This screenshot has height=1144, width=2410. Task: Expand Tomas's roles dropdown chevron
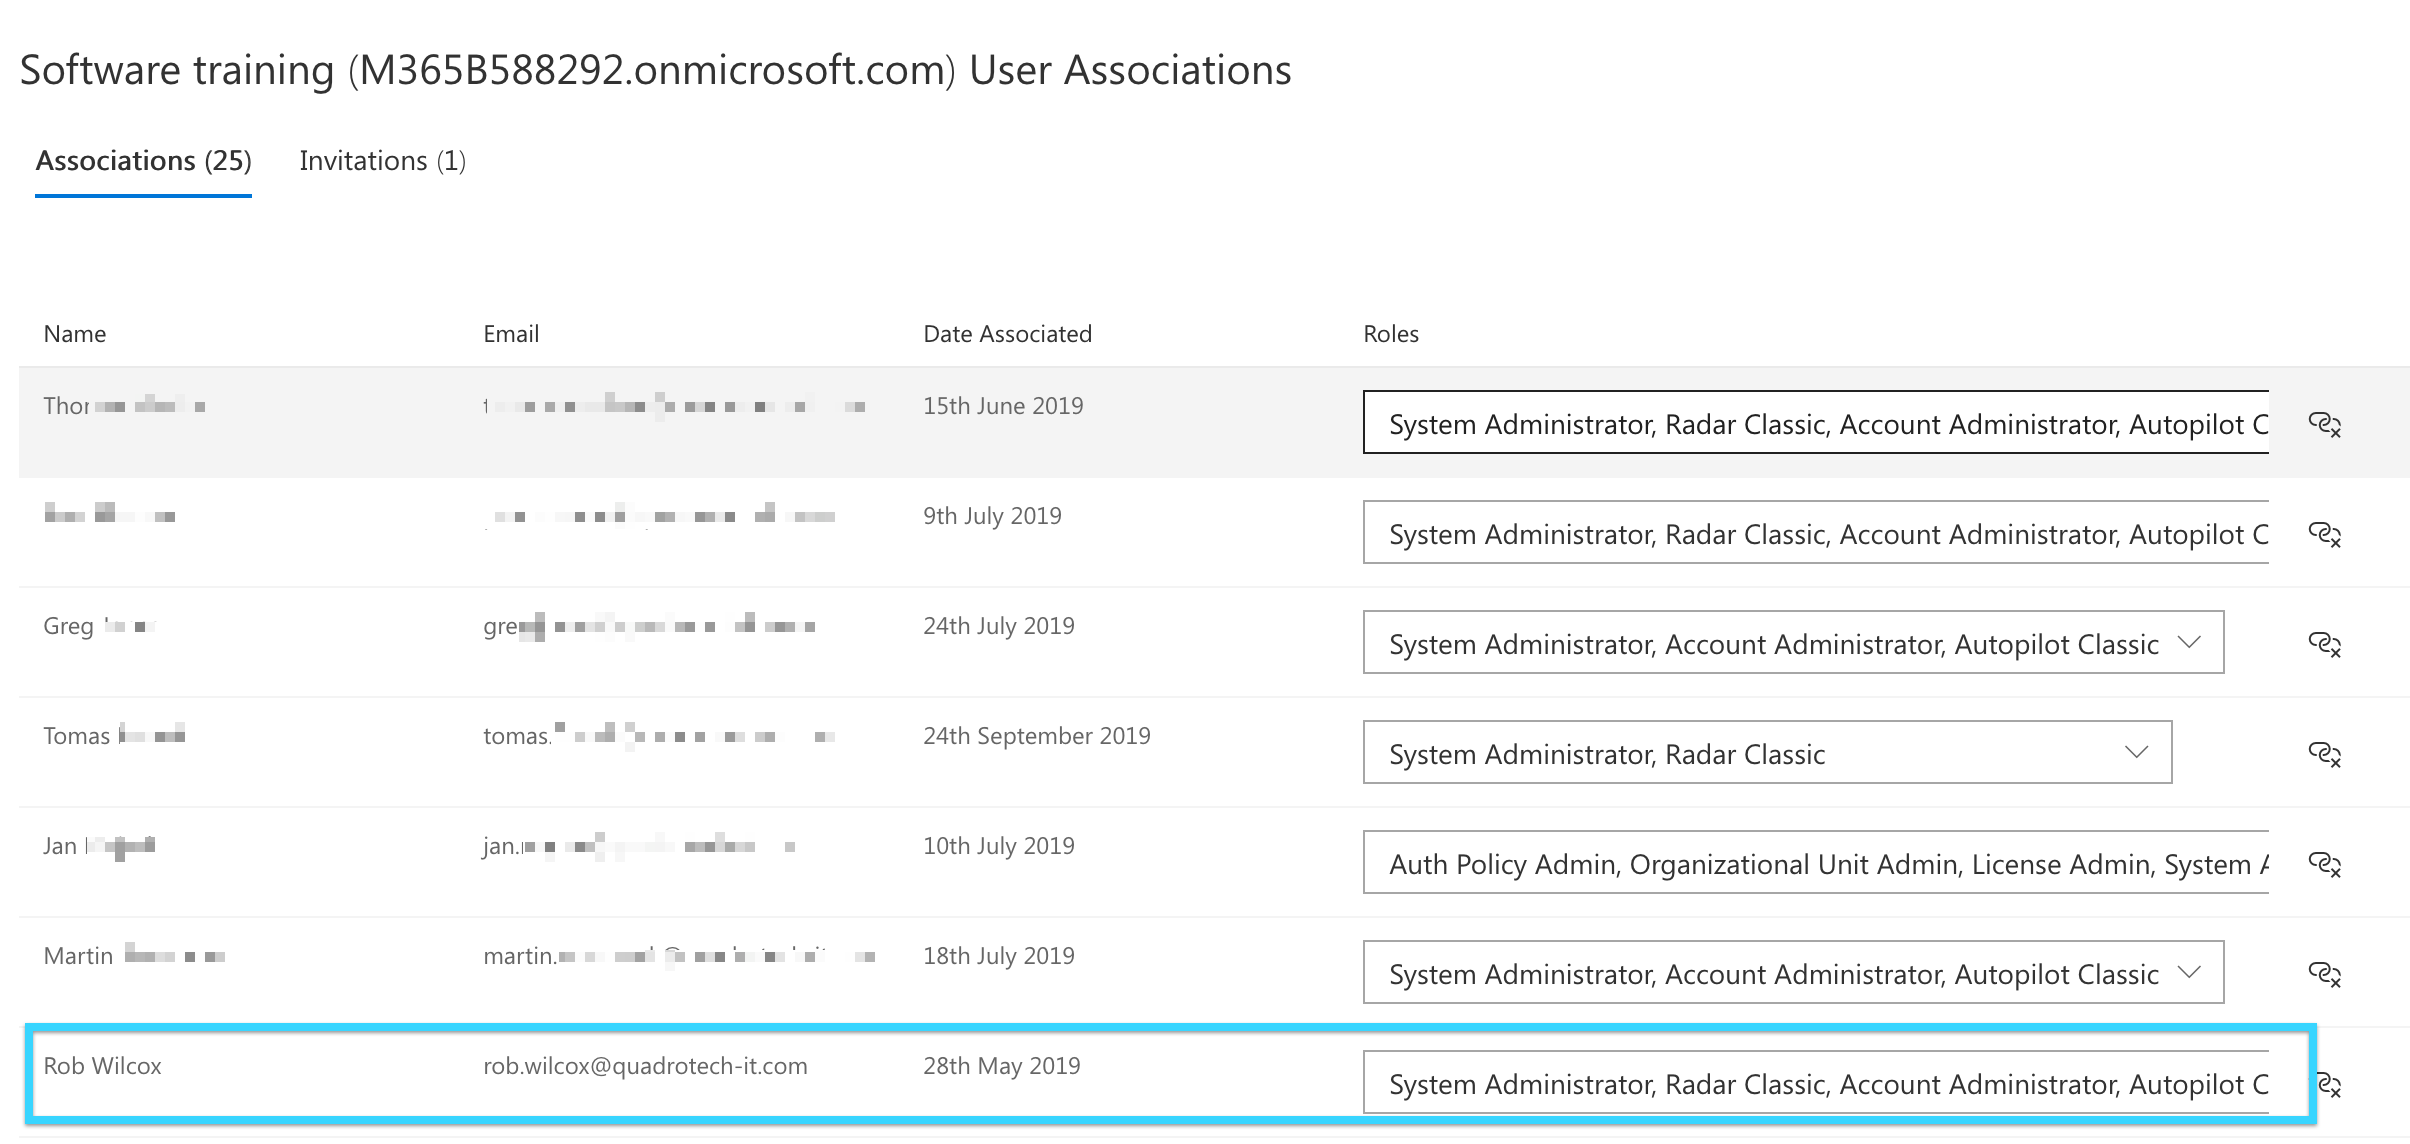[x=2136, y=752]
